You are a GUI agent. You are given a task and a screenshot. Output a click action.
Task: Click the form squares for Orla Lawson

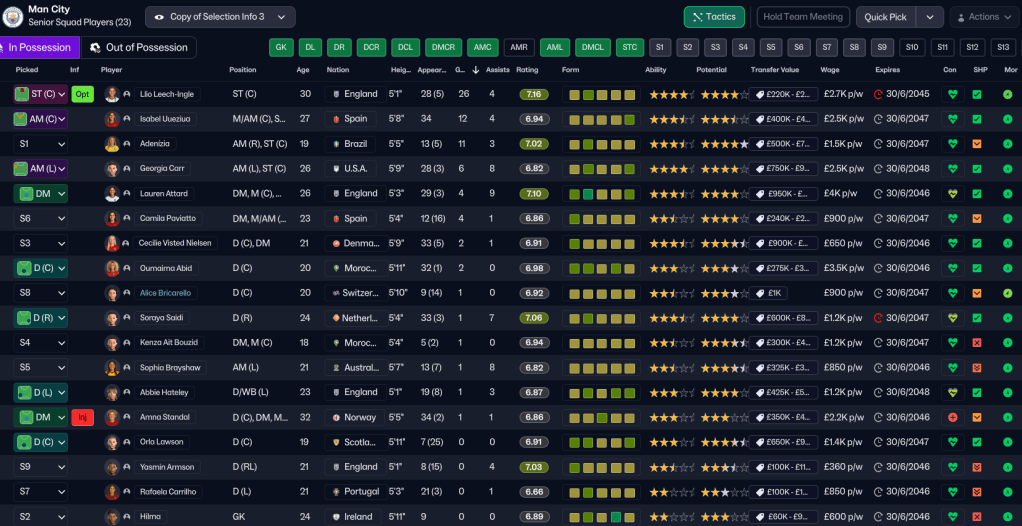coord(601,442)
